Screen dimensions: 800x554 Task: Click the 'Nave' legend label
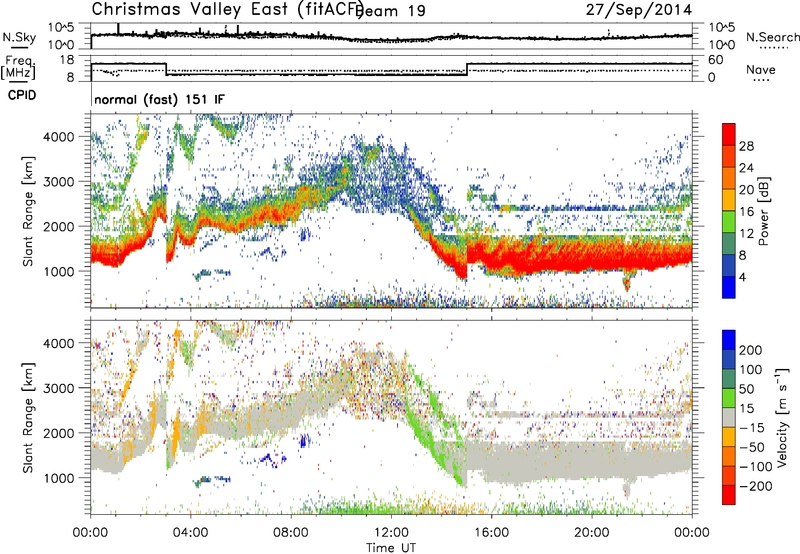click(761, 69)
